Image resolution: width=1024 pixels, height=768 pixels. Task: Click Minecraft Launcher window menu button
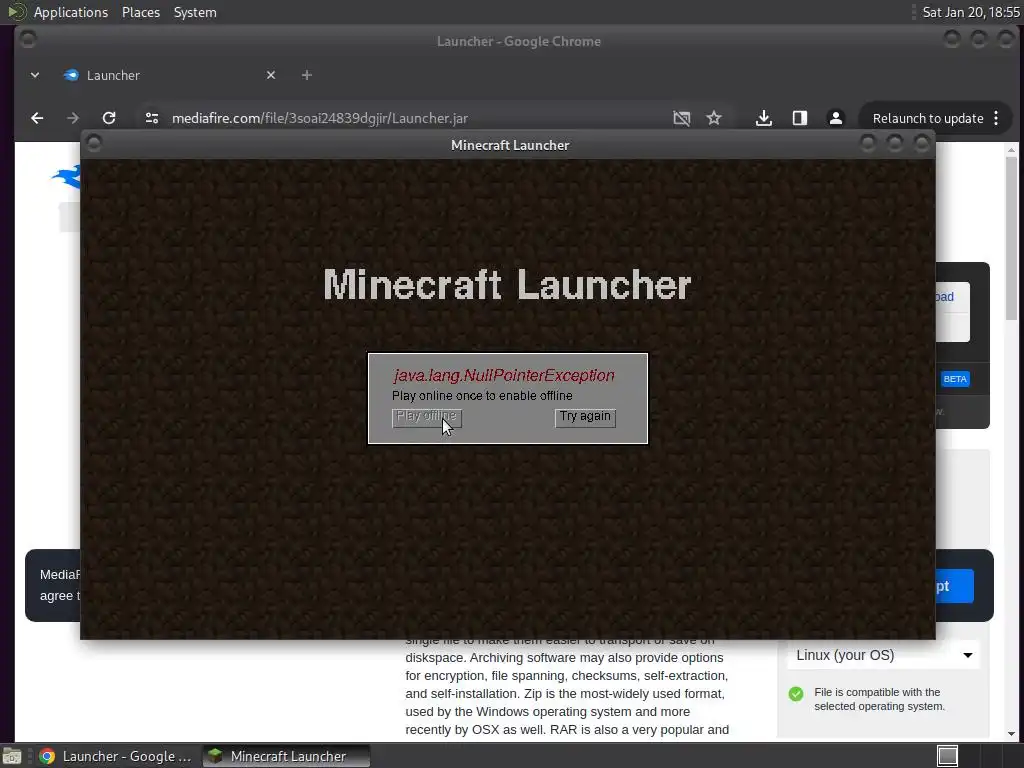tap(93, 143)
